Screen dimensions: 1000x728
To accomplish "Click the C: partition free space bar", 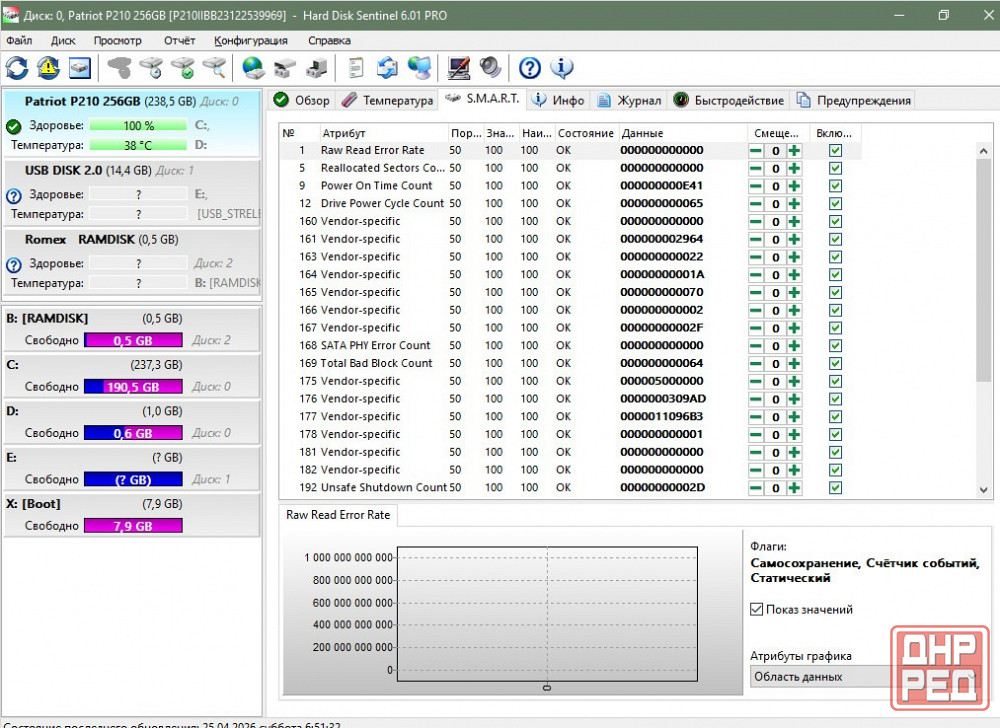I will 133,387.
